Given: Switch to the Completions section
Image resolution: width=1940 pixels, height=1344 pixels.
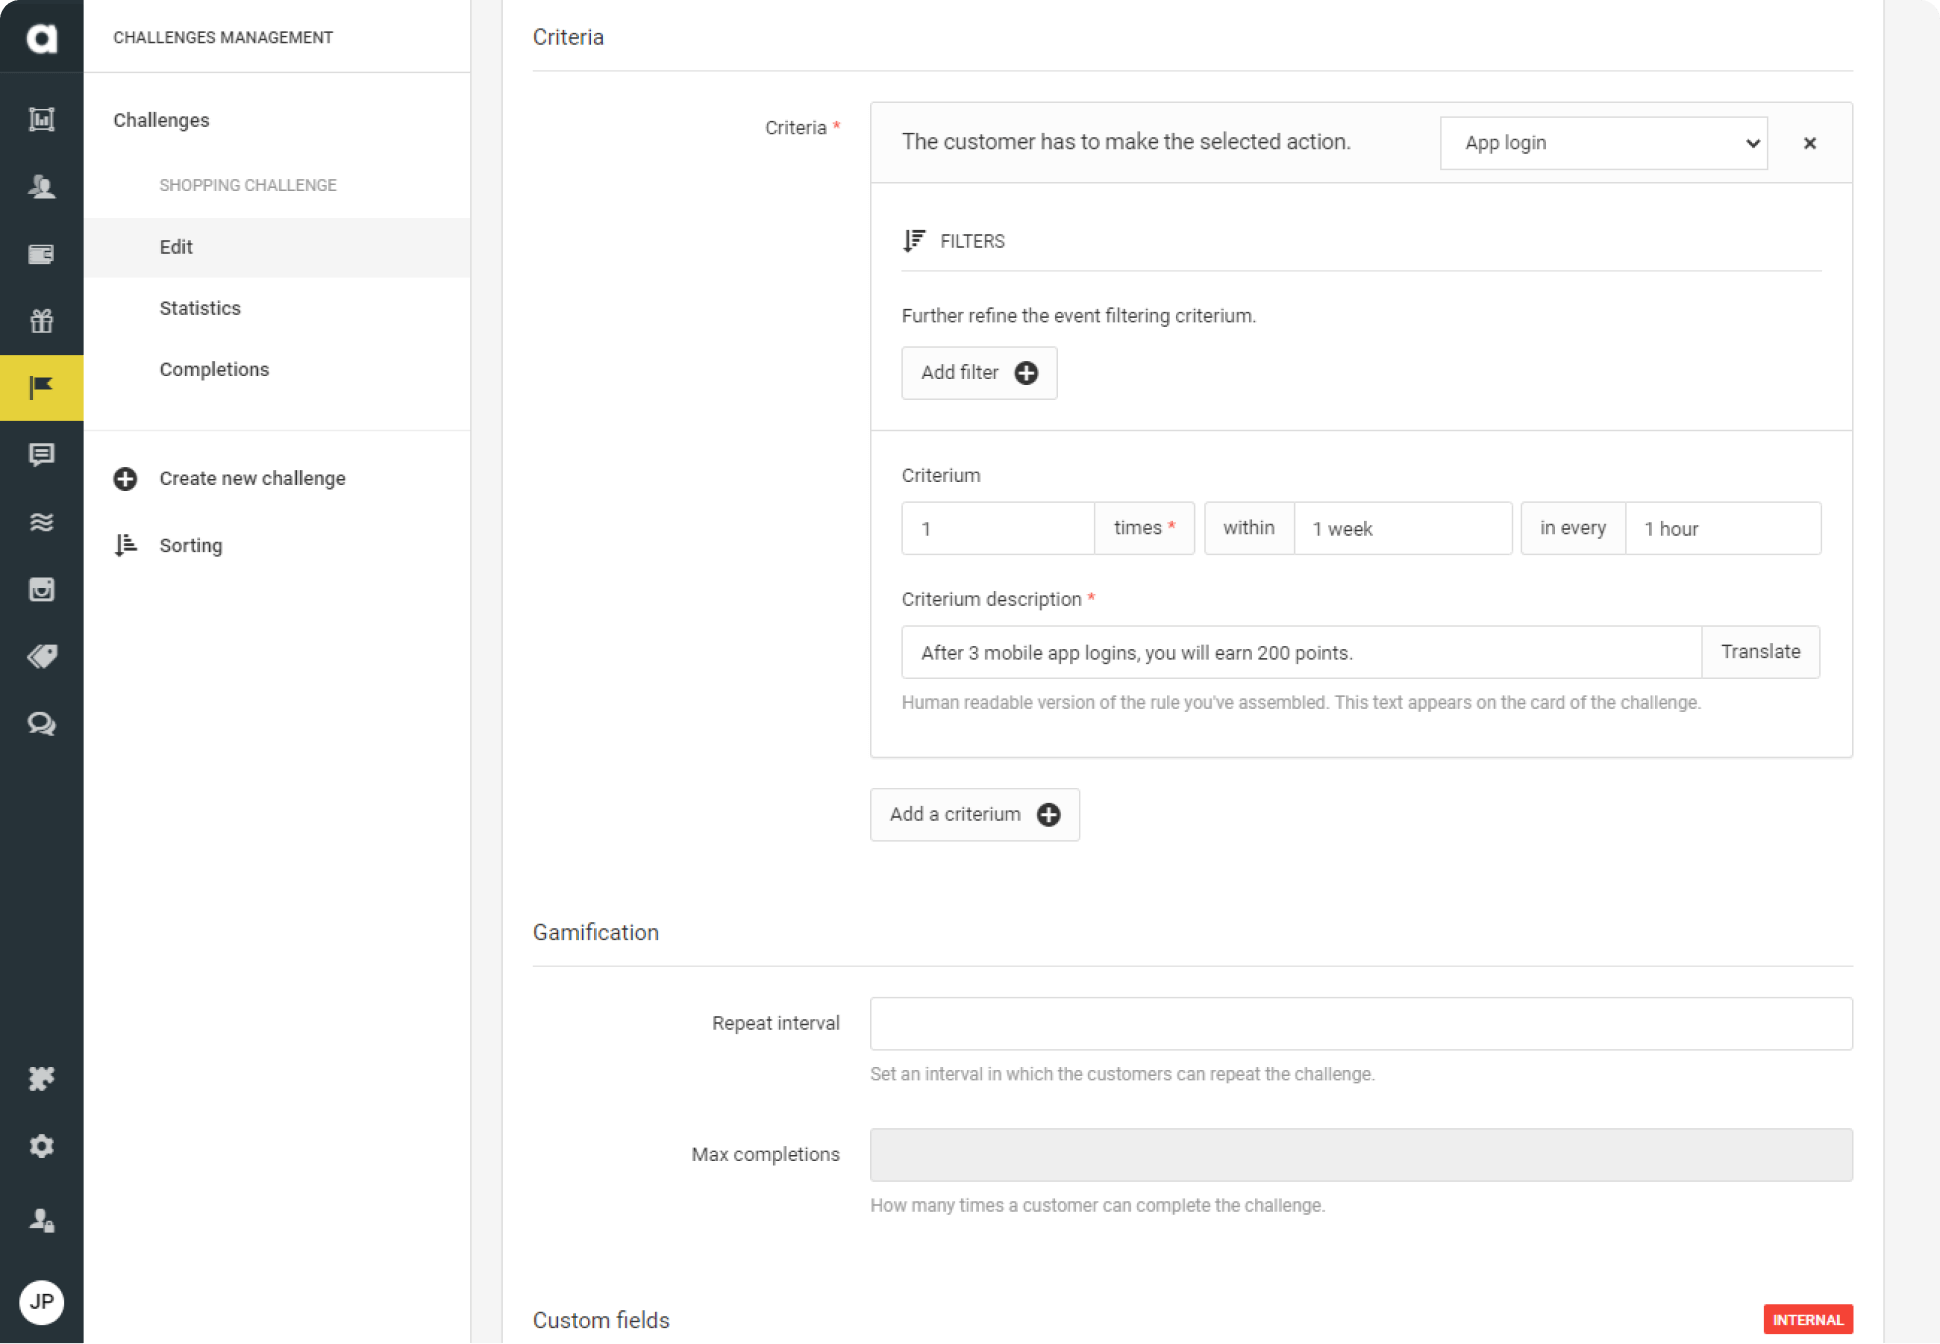Looking at the screenshot, I should pos(214,369).
